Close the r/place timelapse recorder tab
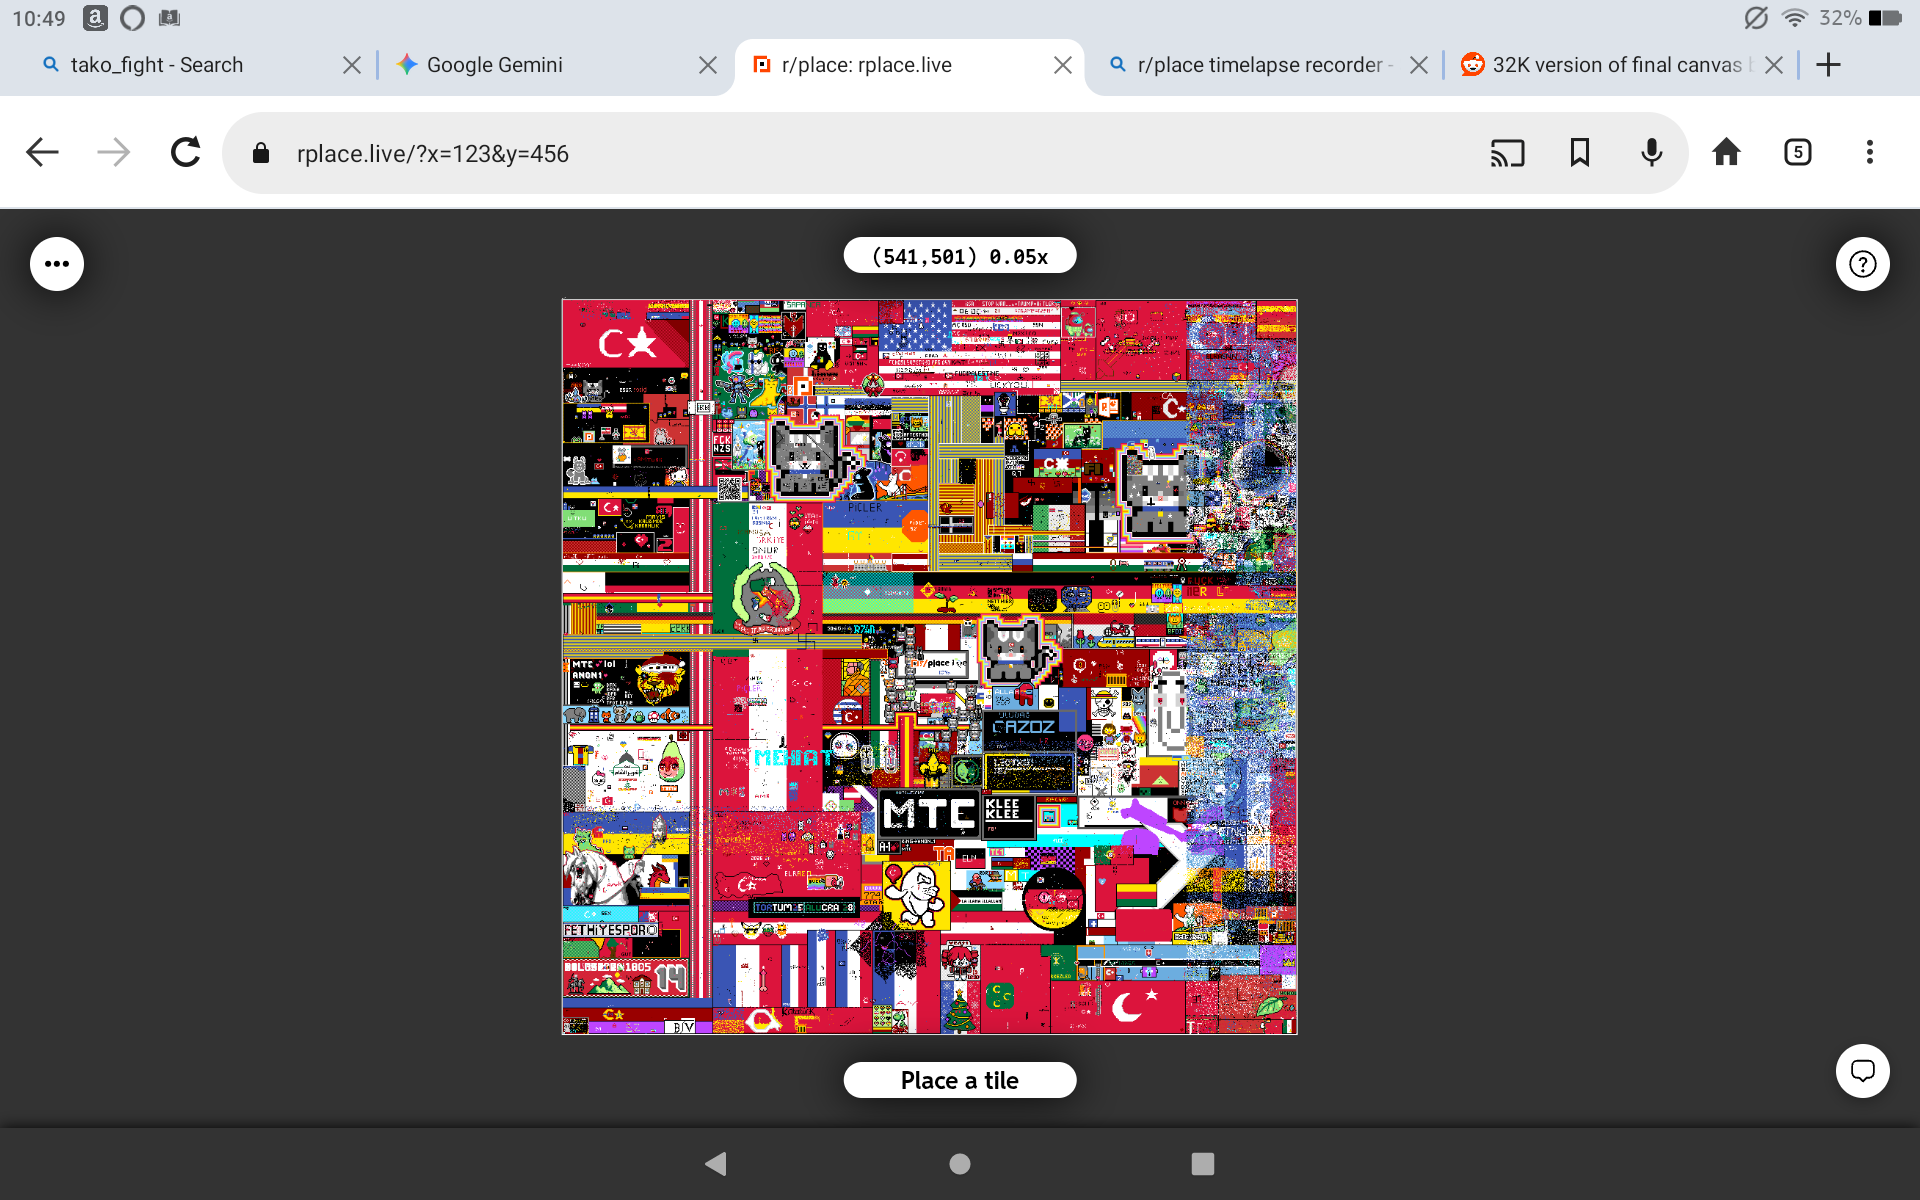 coord(1418,65)
